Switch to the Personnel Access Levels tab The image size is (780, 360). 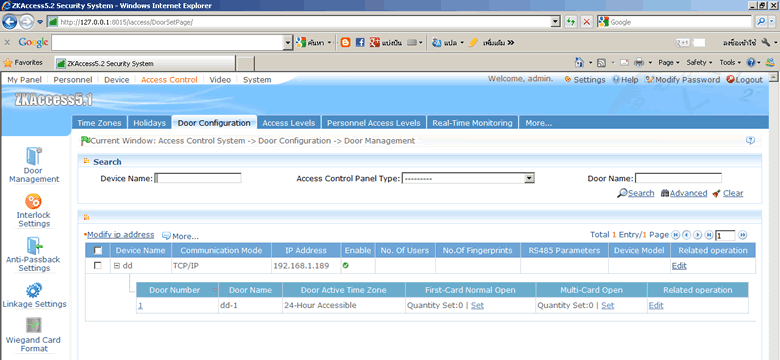click(374, 123)
